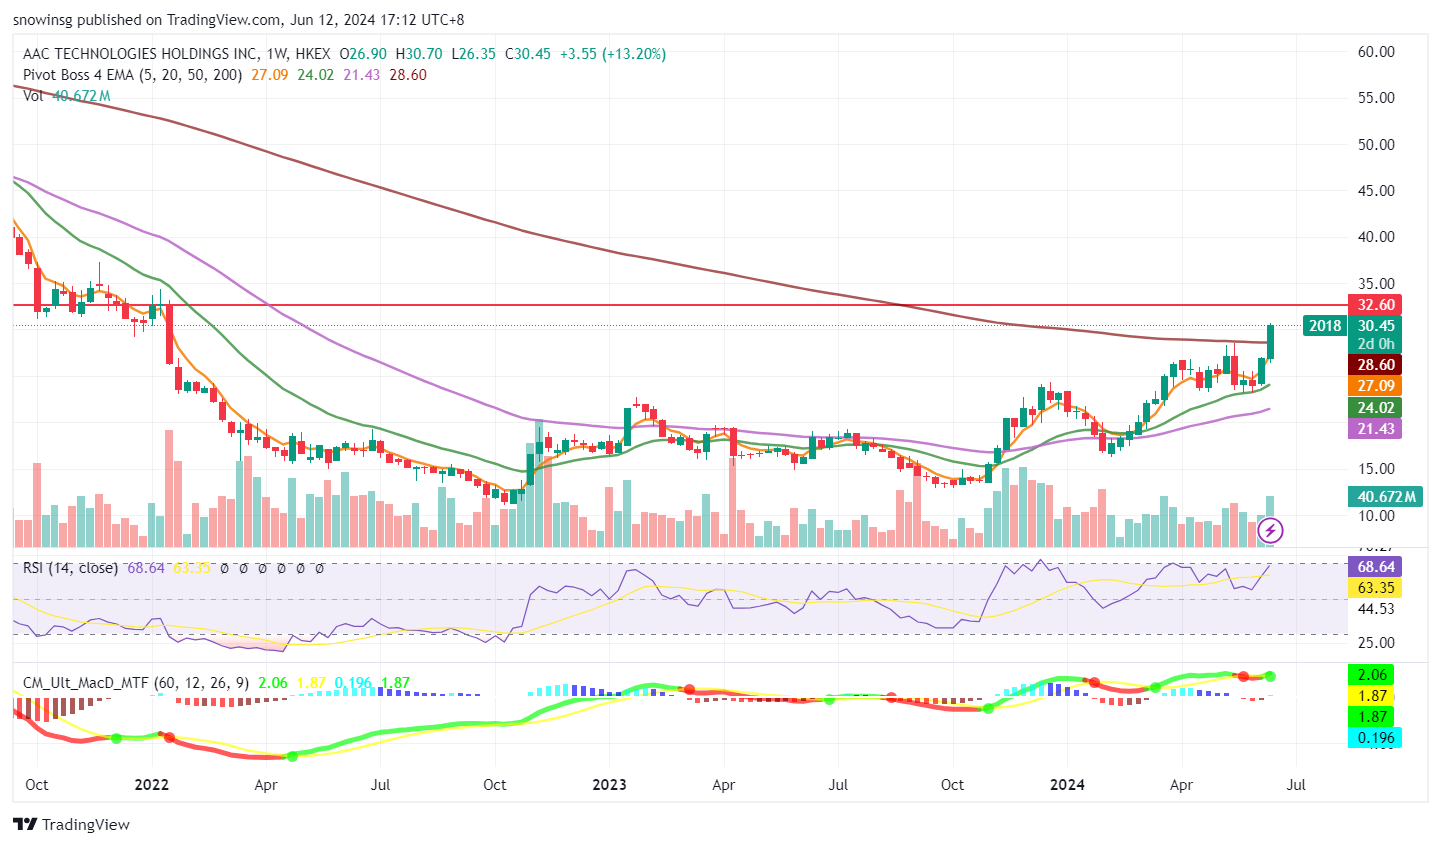
Task: Click the 60.00 price axis label
Action: click(x=1376, y=52)
